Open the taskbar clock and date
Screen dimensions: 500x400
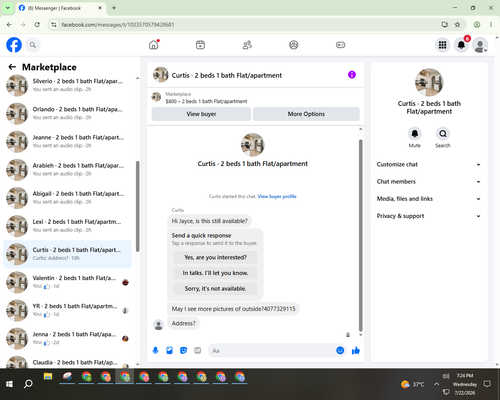point(465,384)
